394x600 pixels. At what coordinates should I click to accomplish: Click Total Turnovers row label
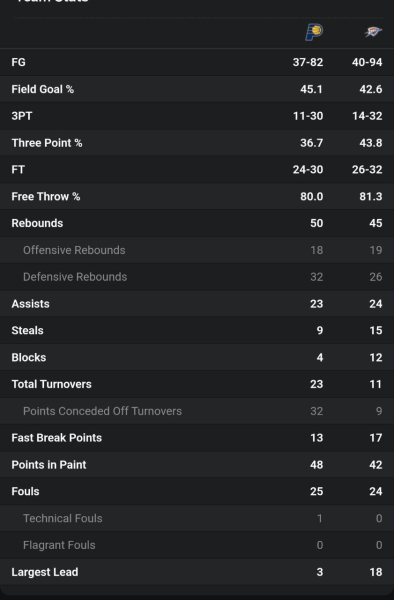coord(51,384)
